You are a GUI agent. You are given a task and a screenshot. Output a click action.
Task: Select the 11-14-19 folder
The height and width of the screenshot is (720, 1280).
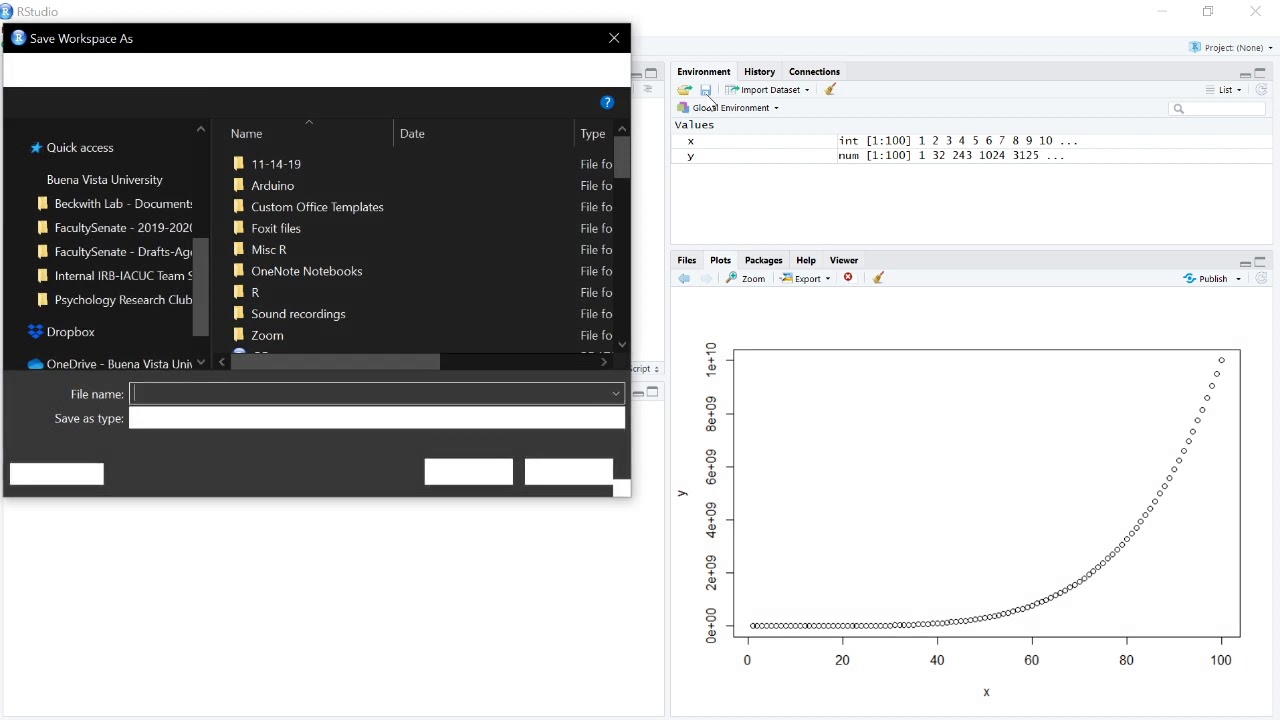276,164
